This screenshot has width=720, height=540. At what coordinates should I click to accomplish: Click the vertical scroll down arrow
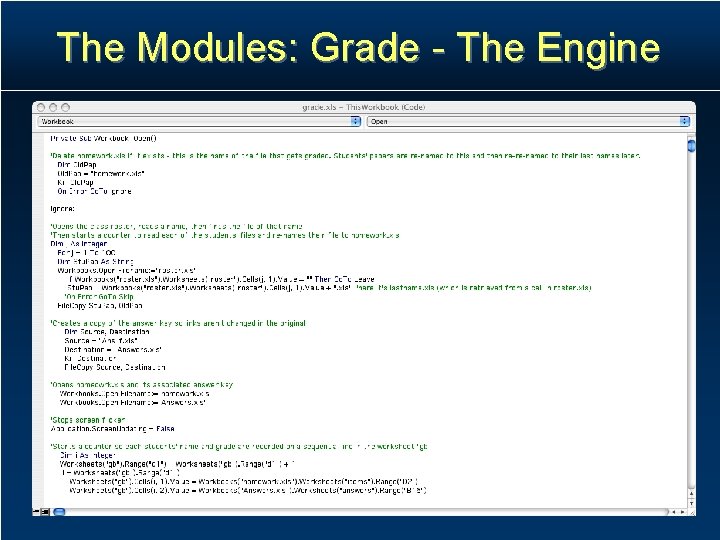(691, 503)
